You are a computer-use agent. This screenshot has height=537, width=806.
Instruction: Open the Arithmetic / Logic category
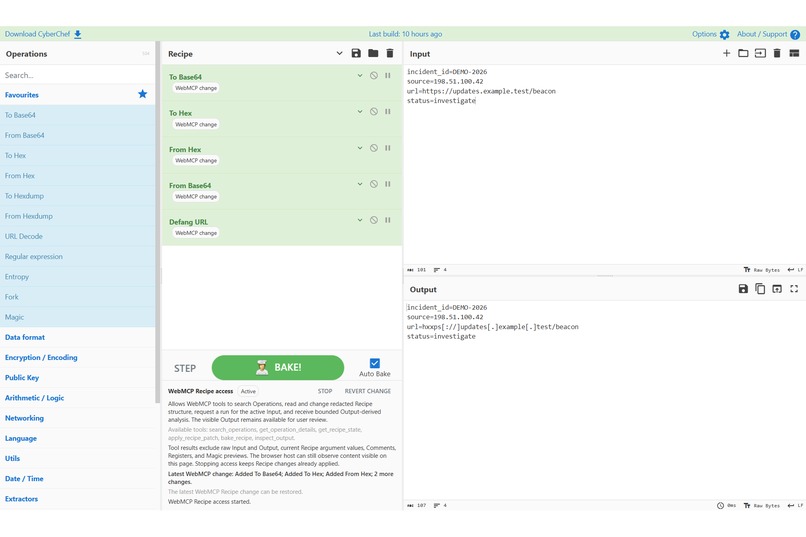pos(77,398)
